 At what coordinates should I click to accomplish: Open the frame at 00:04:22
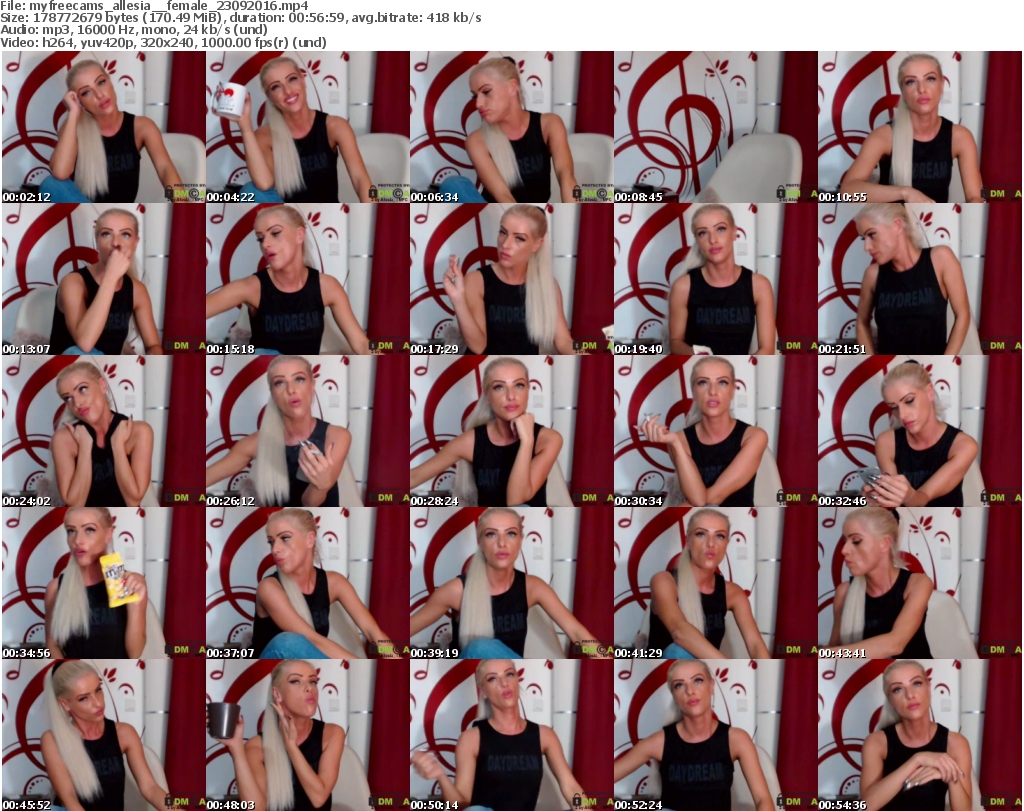coord(308,127)
